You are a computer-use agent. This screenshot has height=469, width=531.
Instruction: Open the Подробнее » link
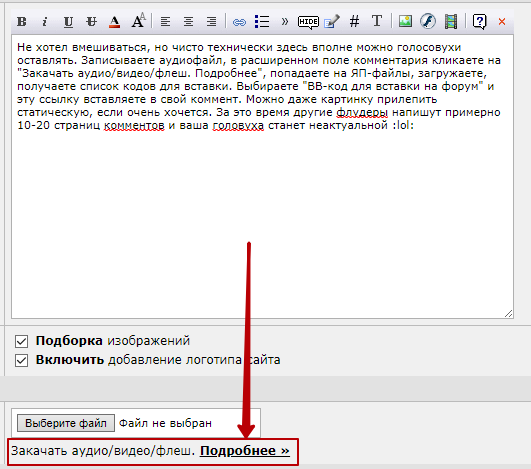pyautogui.click(x=245, y=451)
